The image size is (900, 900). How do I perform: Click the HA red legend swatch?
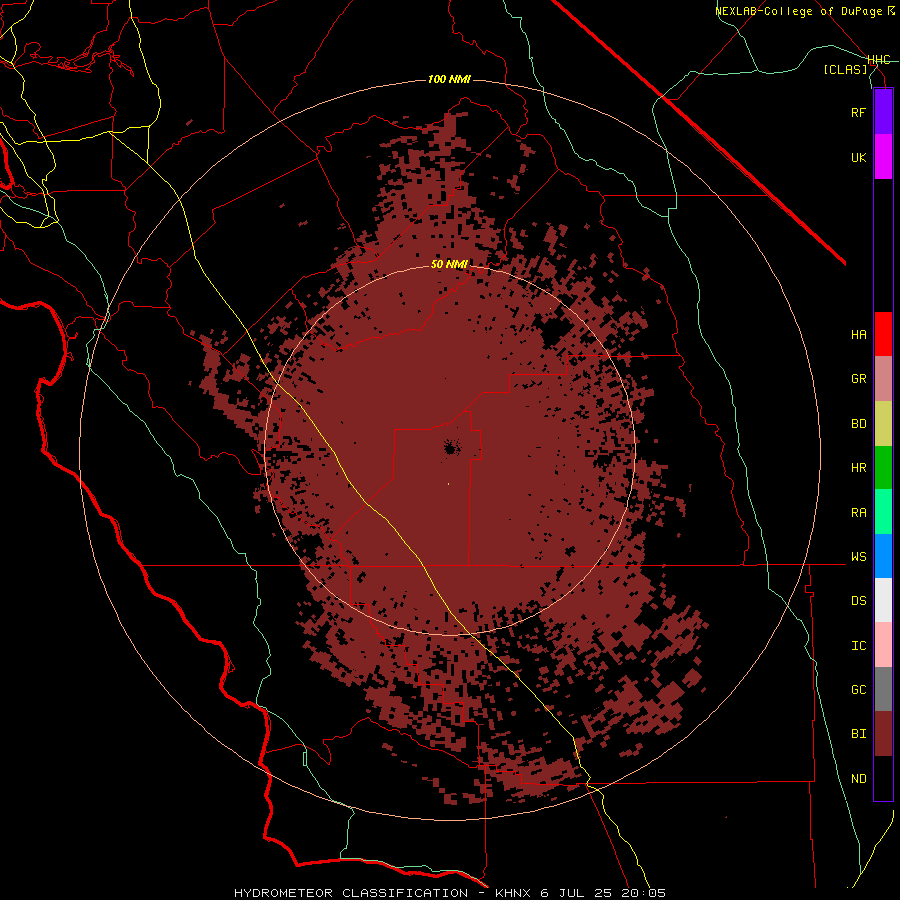[x=883, y=334]
